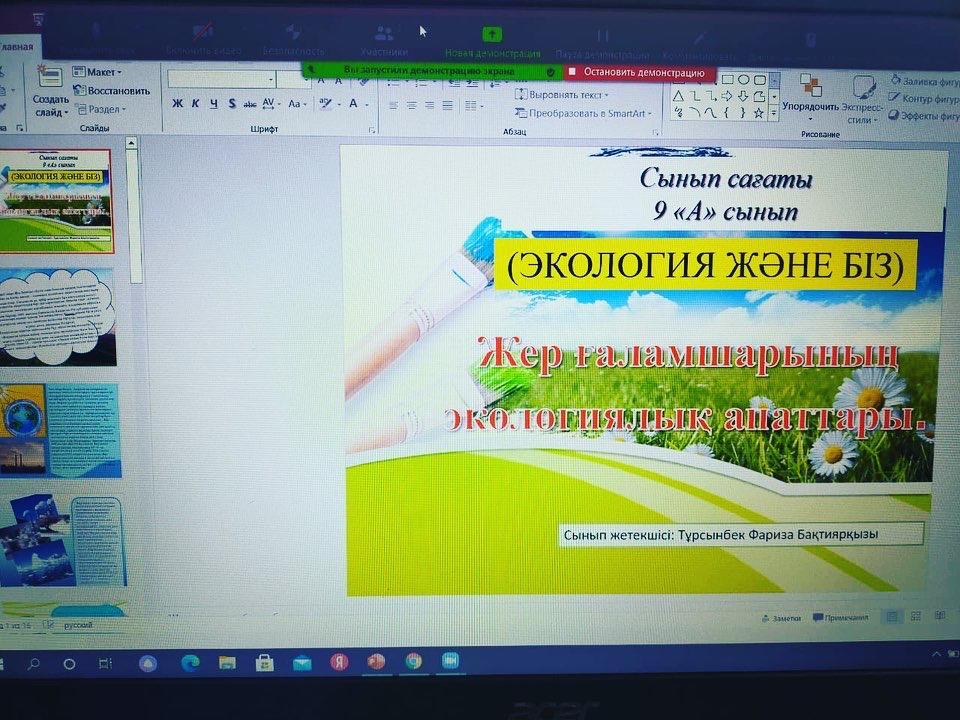The height and width of the screenshot is (720, 960).
Task: Click Остановить демонстрацию button
Action: (640, 72)
